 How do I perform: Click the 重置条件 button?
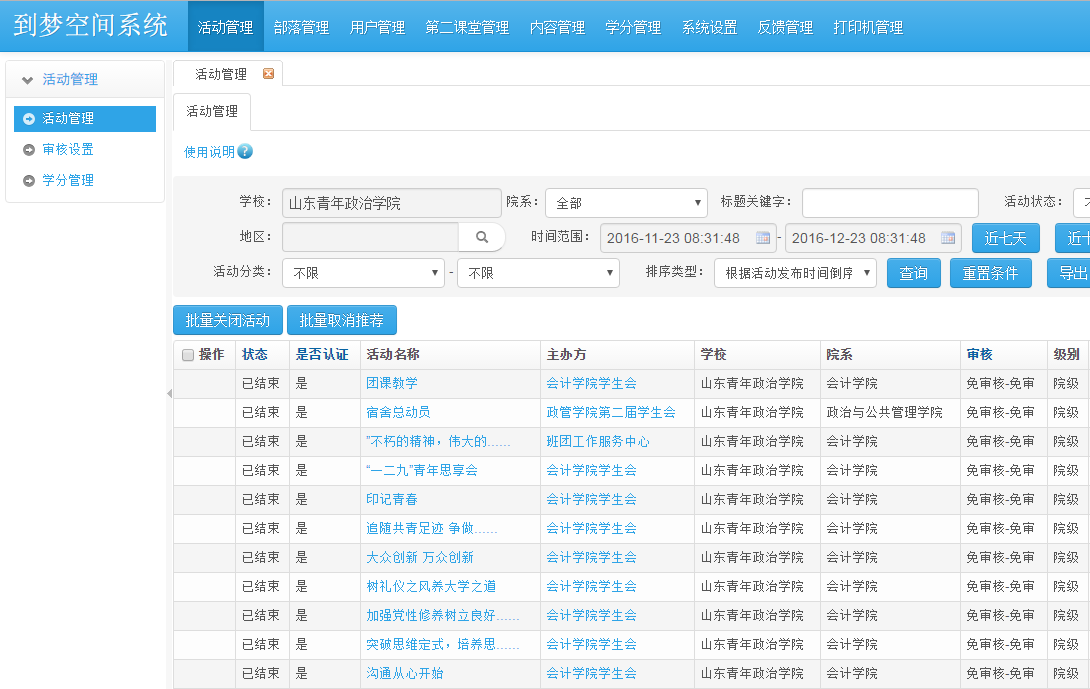(989, 273)
